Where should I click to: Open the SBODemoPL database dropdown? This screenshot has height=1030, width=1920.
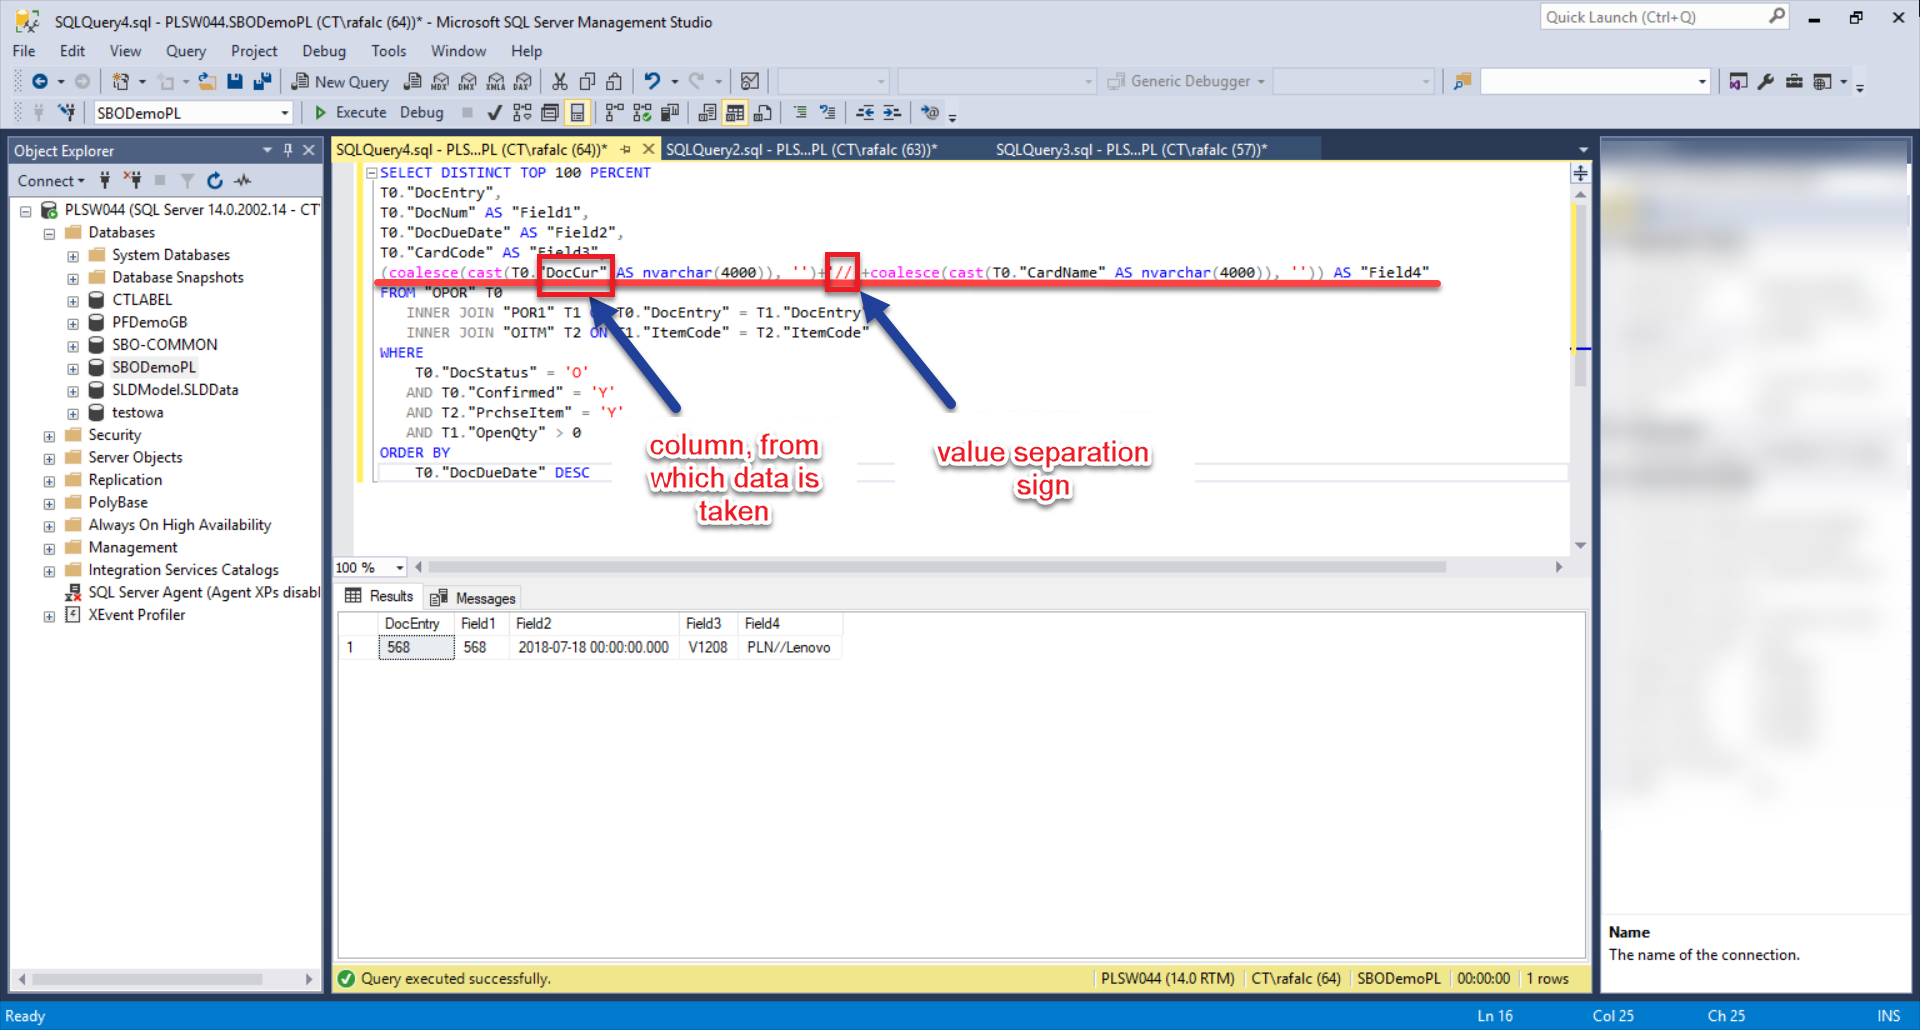click(x=284, y=113)
